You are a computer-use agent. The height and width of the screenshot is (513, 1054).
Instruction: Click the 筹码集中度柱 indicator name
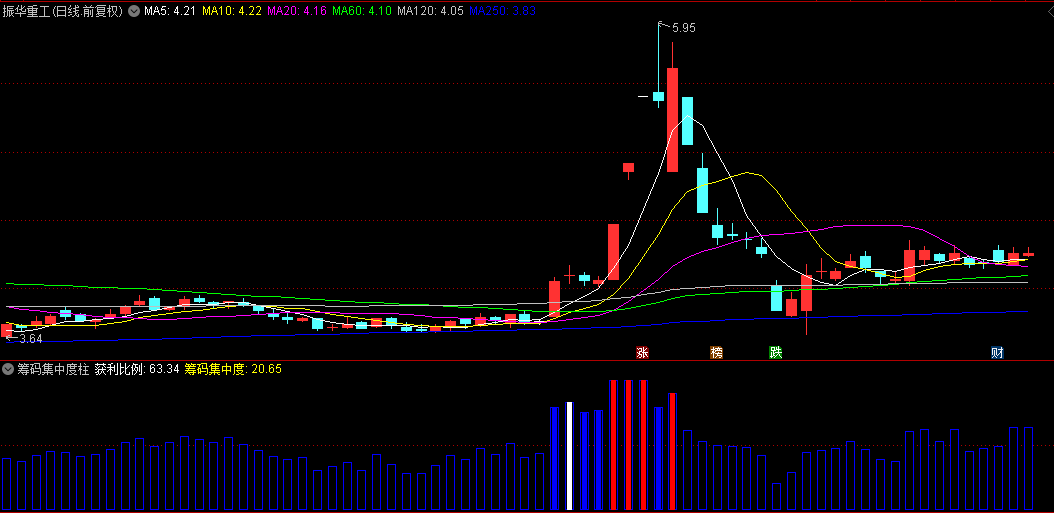coord(53,369)
